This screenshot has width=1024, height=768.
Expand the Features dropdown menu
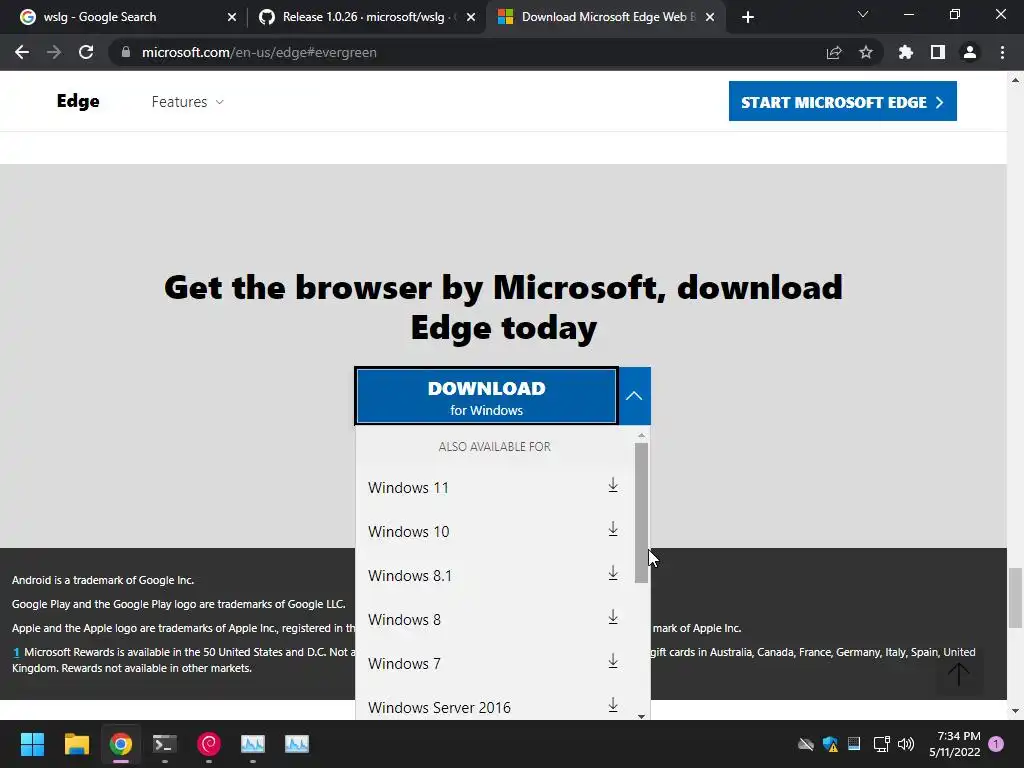(x=187, y=102)
